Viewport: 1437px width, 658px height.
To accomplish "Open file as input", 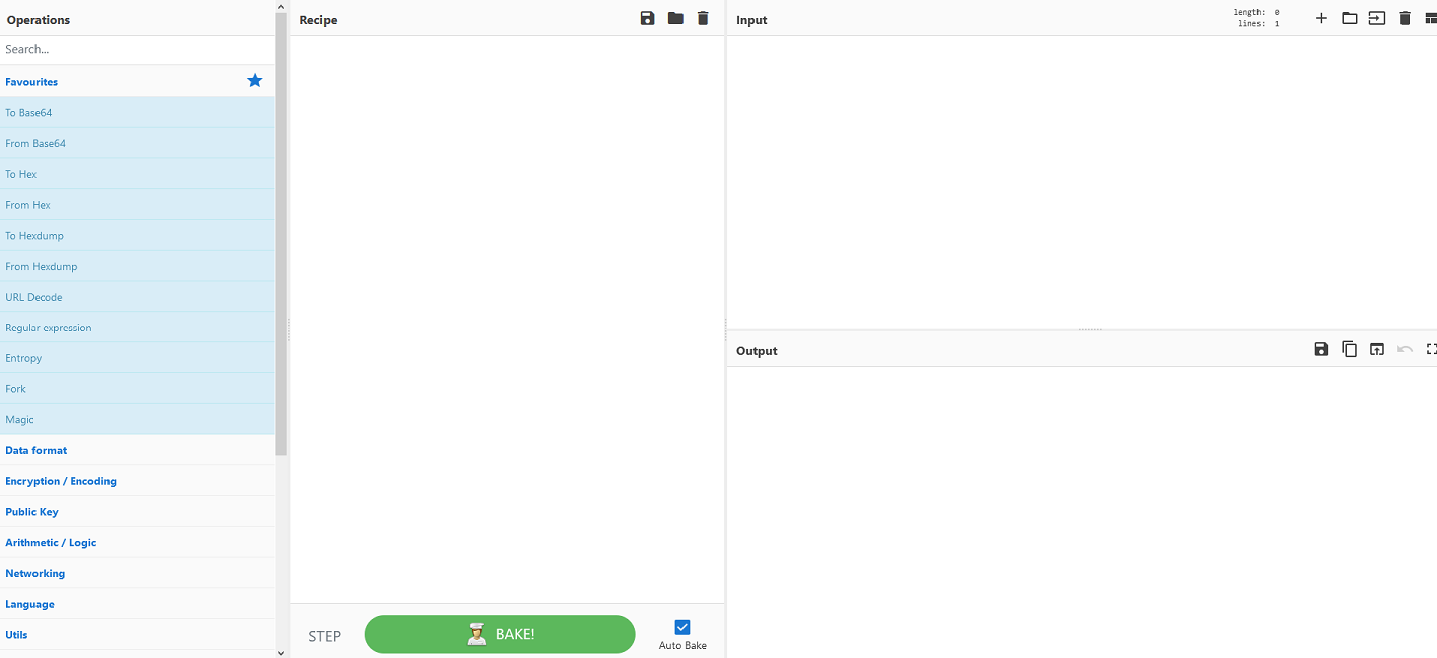I will [x=1377, y=18].
